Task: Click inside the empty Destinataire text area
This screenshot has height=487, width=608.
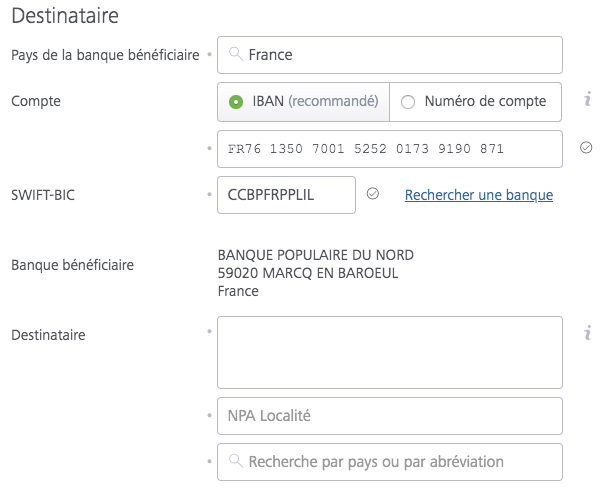Action: click(x=390, y=351)
